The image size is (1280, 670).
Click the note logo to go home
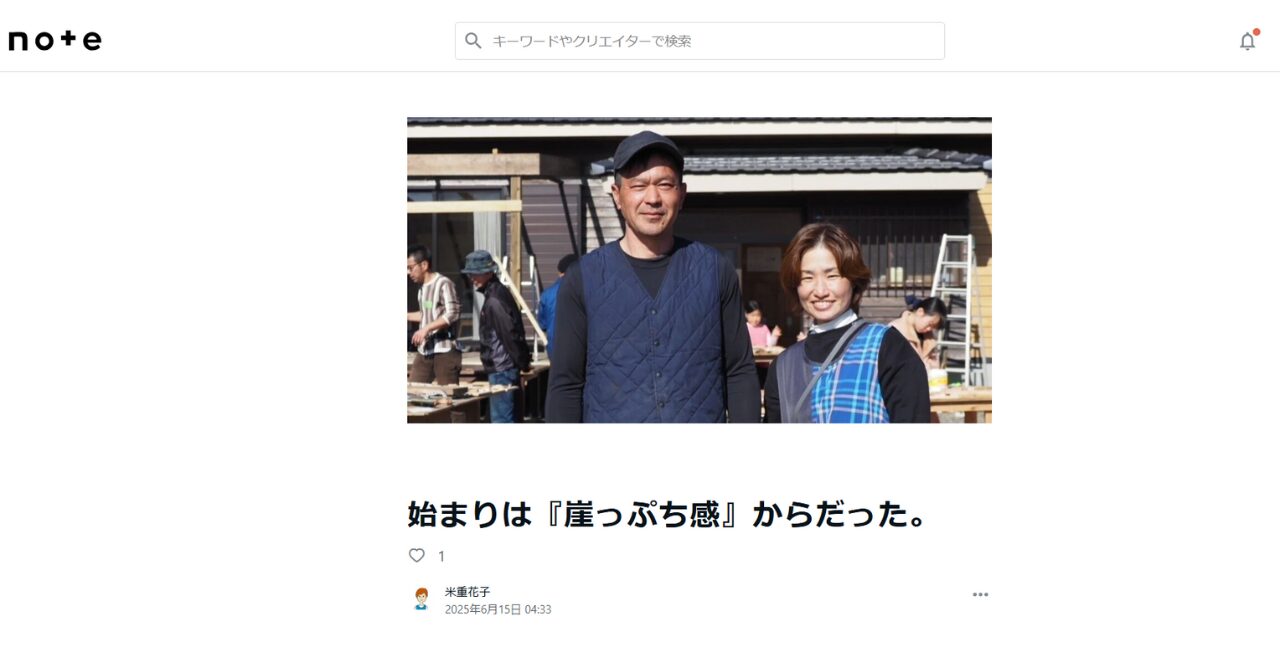[x=55, y=41]
